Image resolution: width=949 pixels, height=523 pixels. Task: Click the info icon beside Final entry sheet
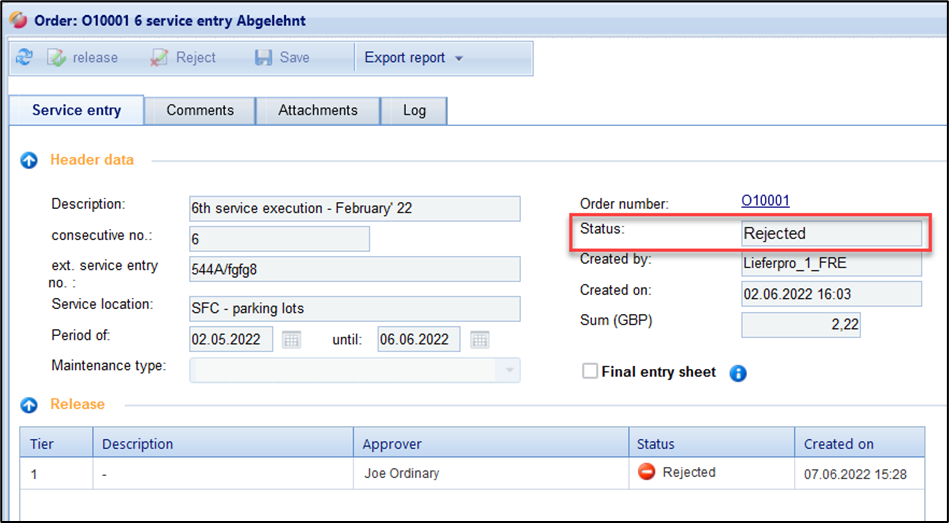pyautogui.click(x=738, y=373)
